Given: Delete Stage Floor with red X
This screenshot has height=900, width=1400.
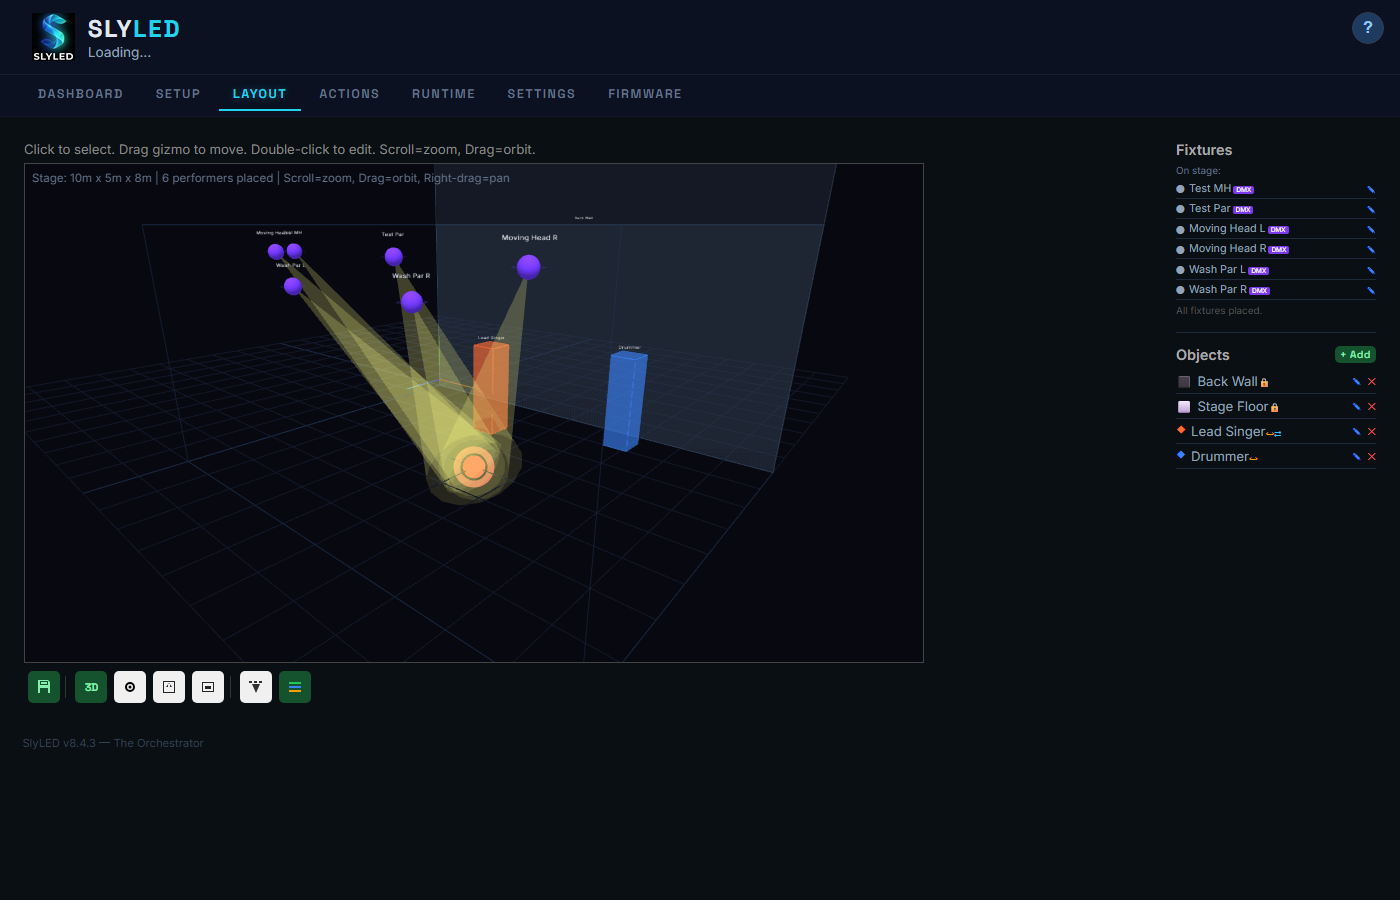Looking at the screenshot, I should click(1372, 407).
